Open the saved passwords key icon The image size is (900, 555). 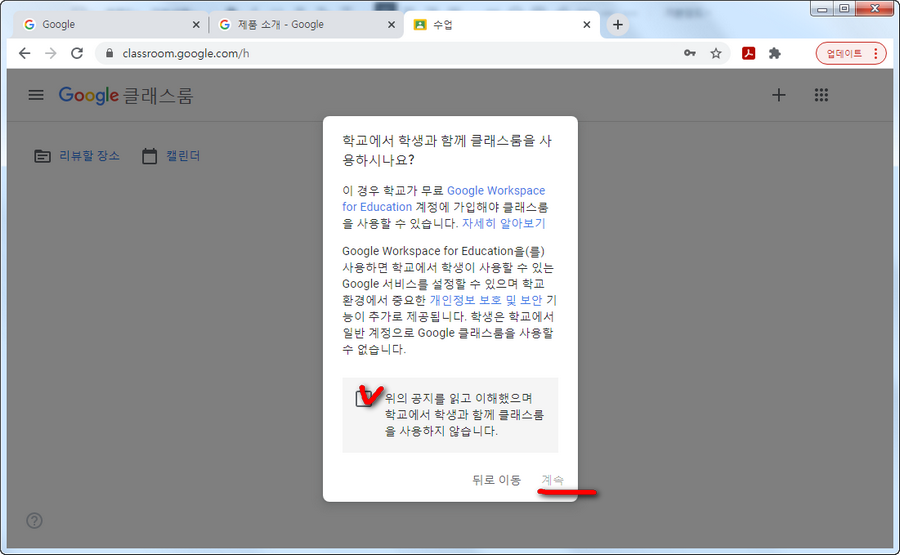[x=689, y=53]
